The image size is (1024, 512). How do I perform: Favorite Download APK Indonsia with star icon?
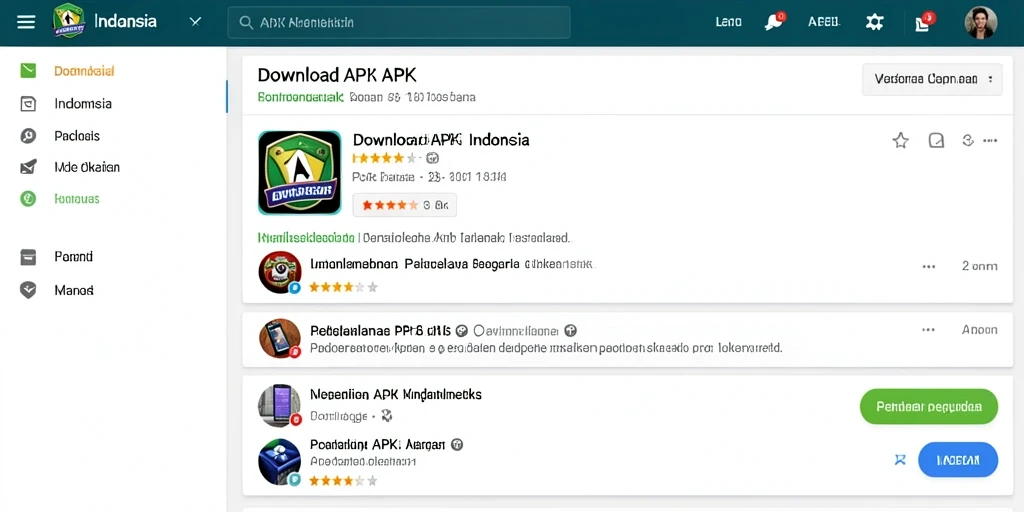coord(901,140)
